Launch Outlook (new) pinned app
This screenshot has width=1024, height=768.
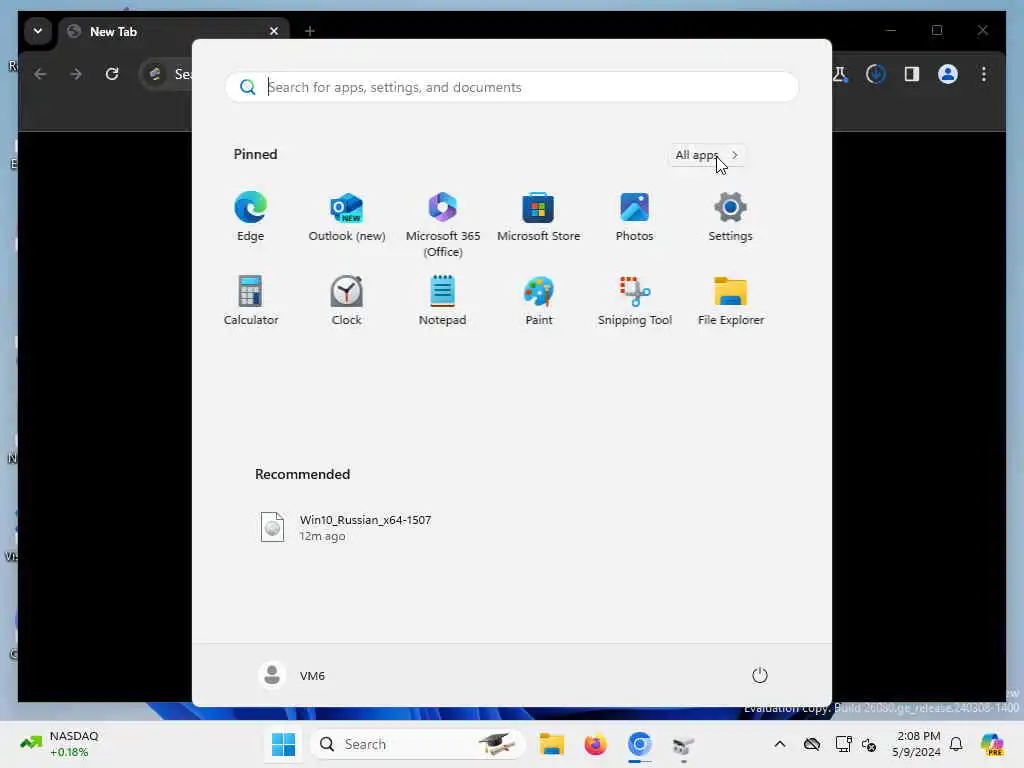(x=347, y=217)
